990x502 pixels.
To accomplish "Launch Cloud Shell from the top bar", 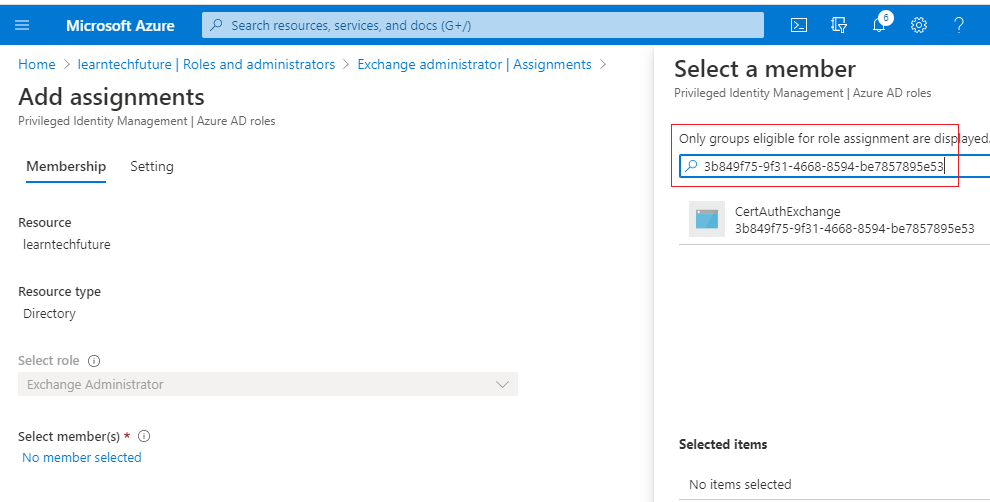I will click(x=799, y=25).
